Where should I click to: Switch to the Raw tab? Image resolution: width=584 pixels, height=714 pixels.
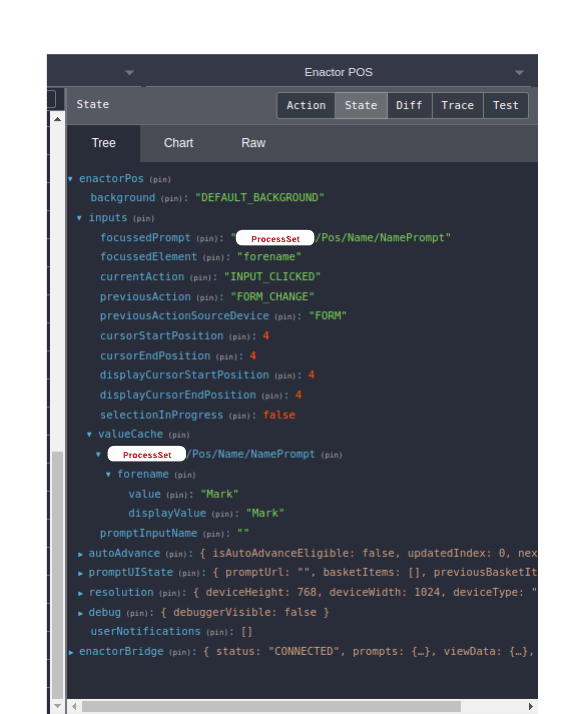(x=253, y=143)
